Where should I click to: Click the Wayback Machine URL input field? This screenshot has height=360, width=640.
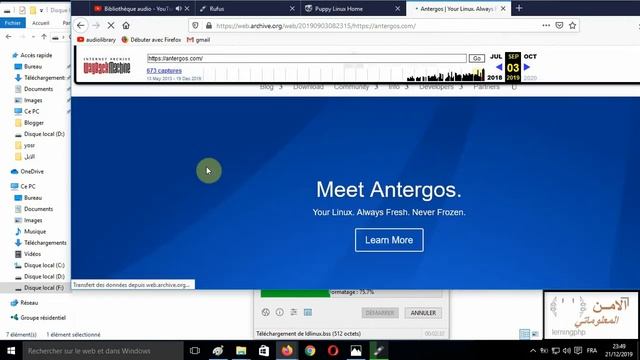point(307,58)
